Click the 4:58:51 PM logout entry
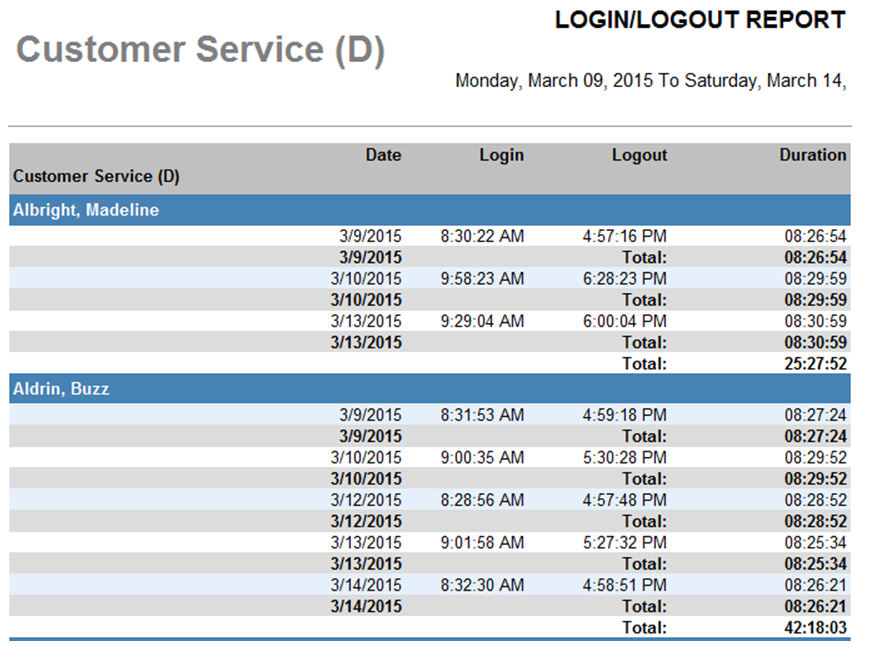The width and height of the screenshot is (886, 657). (624, 585)
